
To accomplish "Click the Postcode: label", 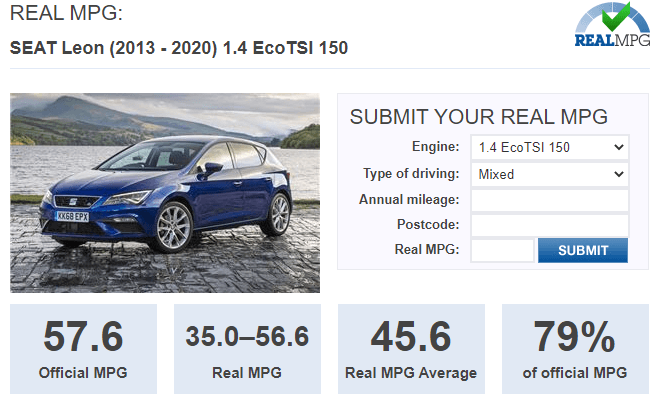I will (428, 224).
